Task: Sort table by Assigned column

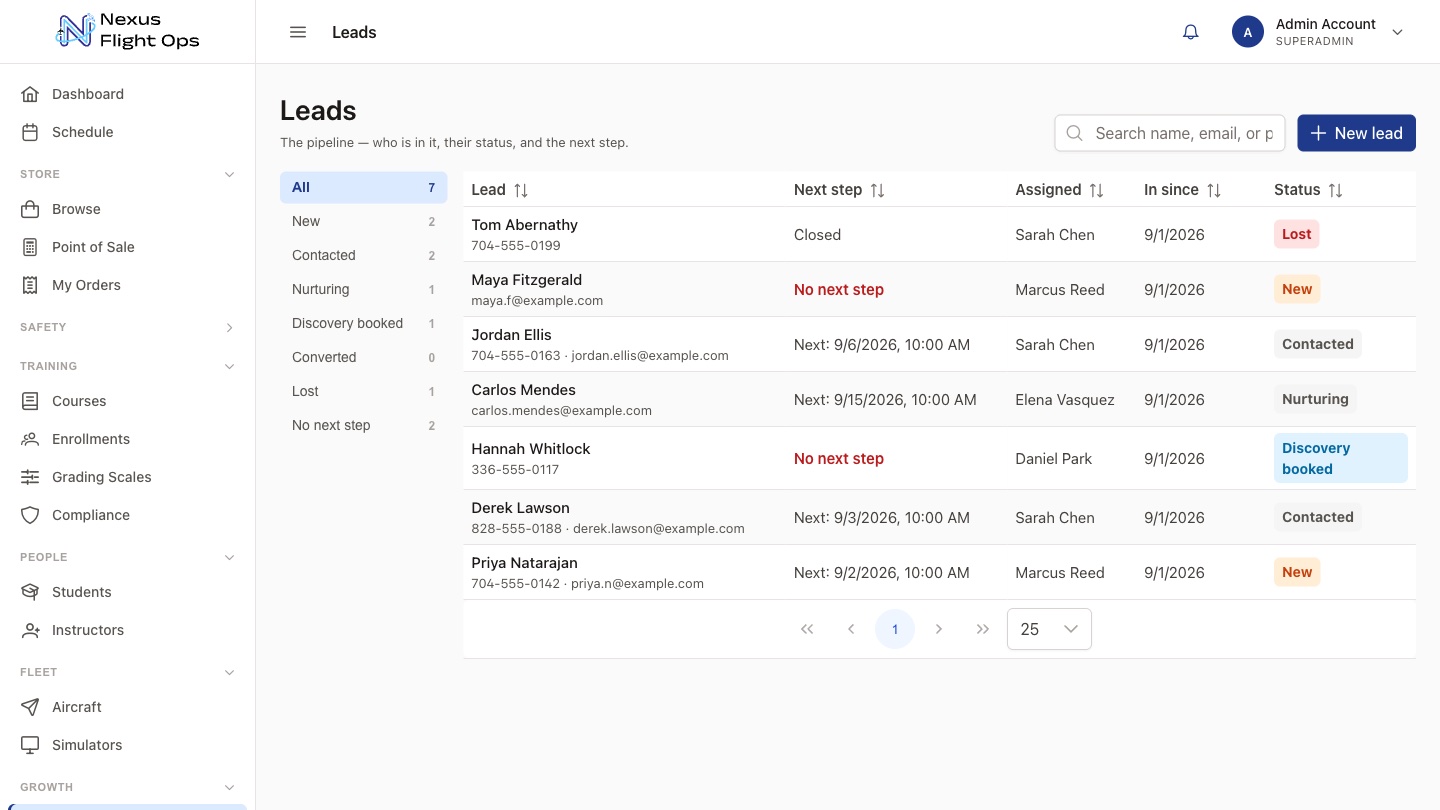Action: tap(1096, 190)
